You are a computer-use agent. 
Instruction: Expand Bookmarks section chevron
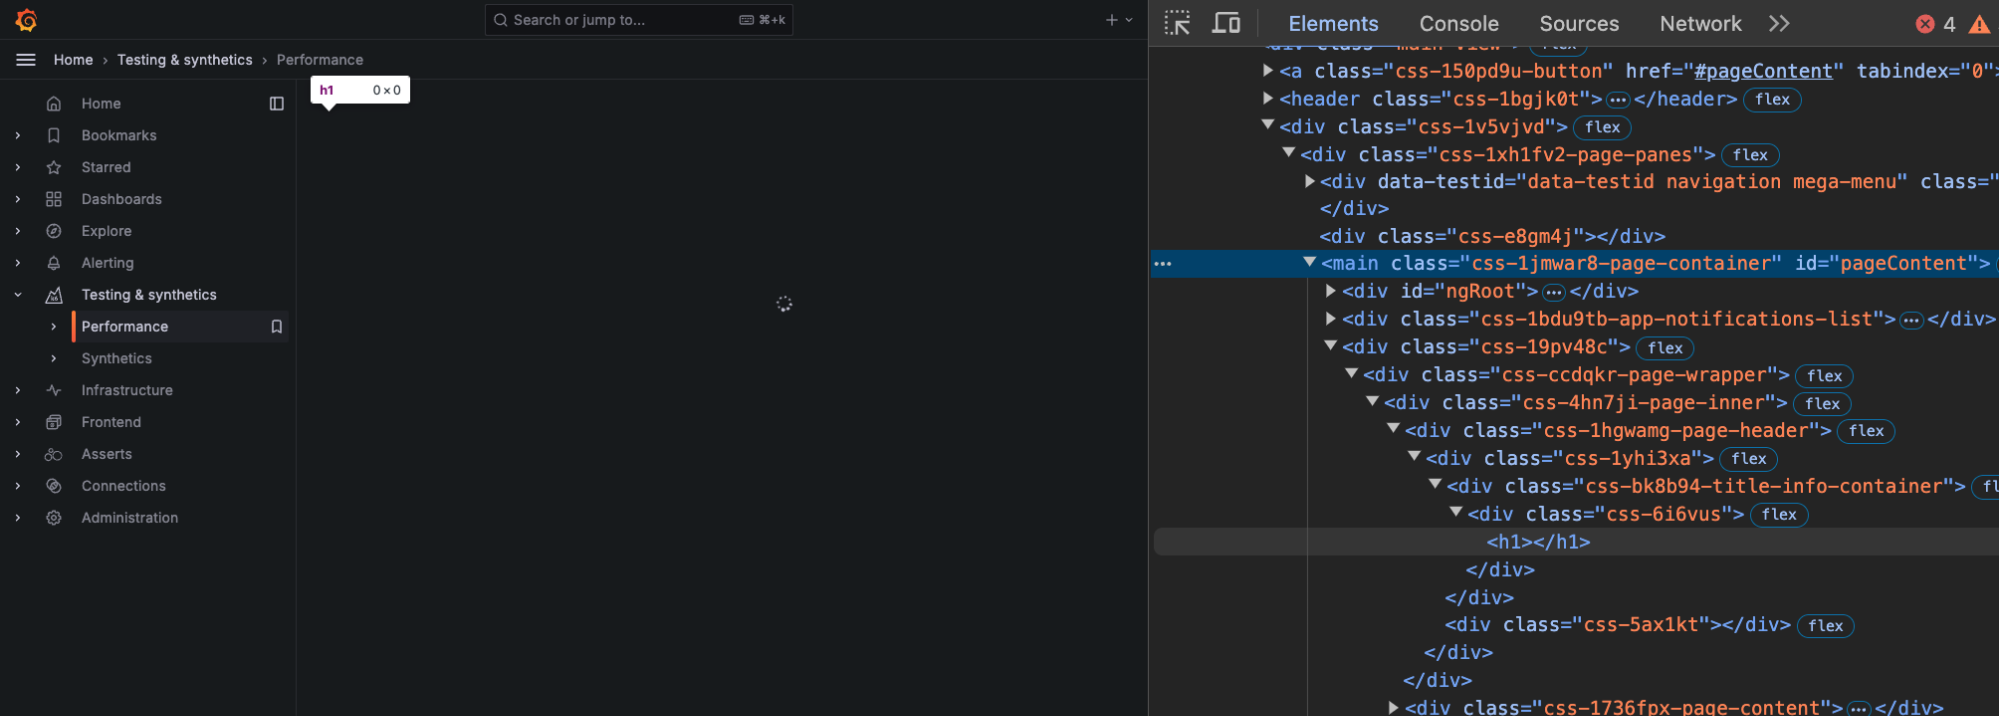point(18,136)
